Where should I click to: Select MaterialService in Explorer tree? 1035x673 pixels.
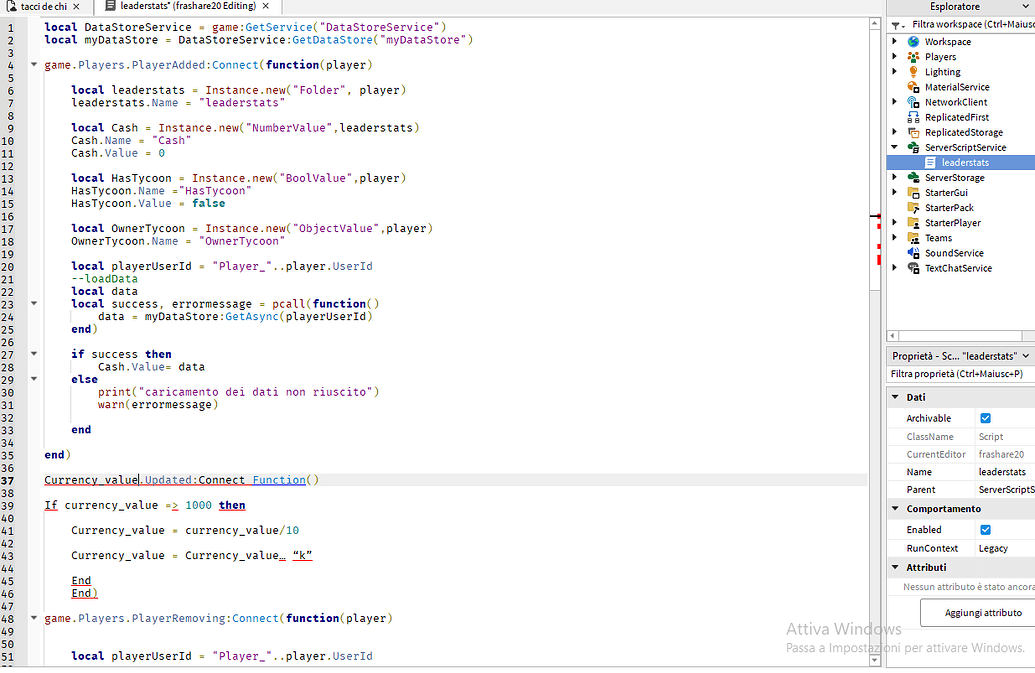957,87
